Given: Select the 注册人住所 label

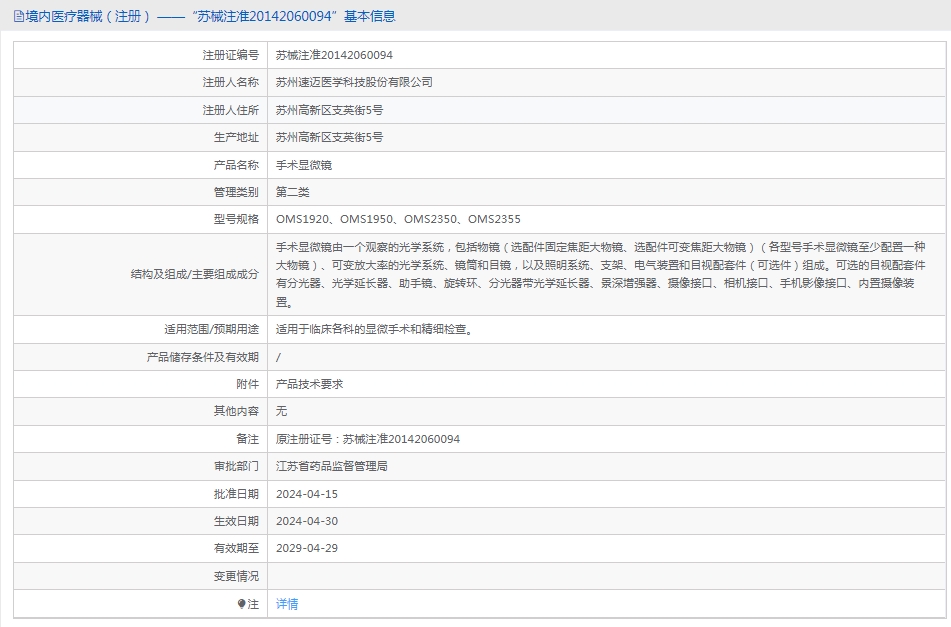Looking at the screenshot, I should (230, 110).
